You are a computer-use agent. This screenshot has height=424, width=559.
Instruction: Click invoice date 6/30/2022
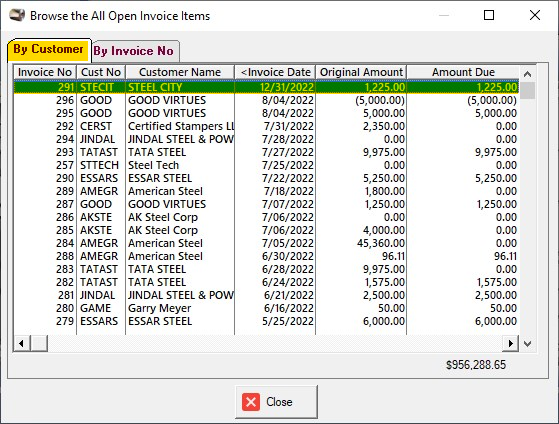(288, 256)
